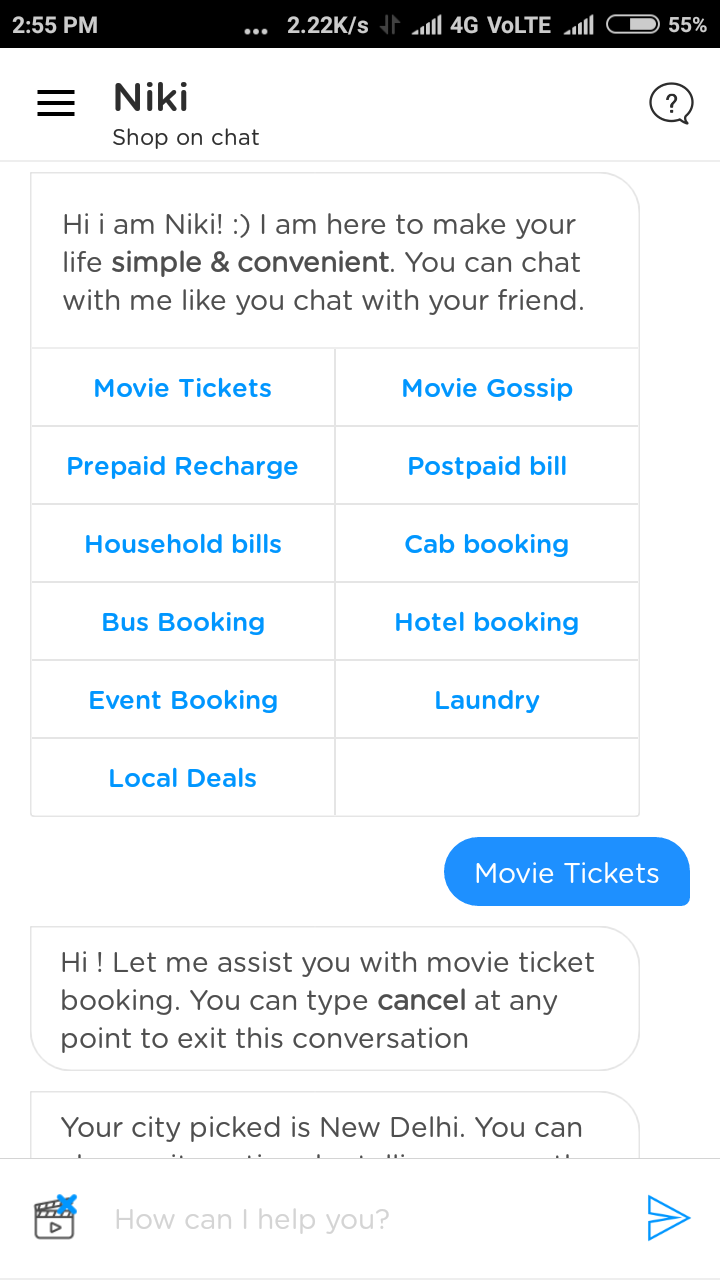Choose Movie Gossip from the options
The width and height of the screenshot is (720, 1280).
click(487, 388)
